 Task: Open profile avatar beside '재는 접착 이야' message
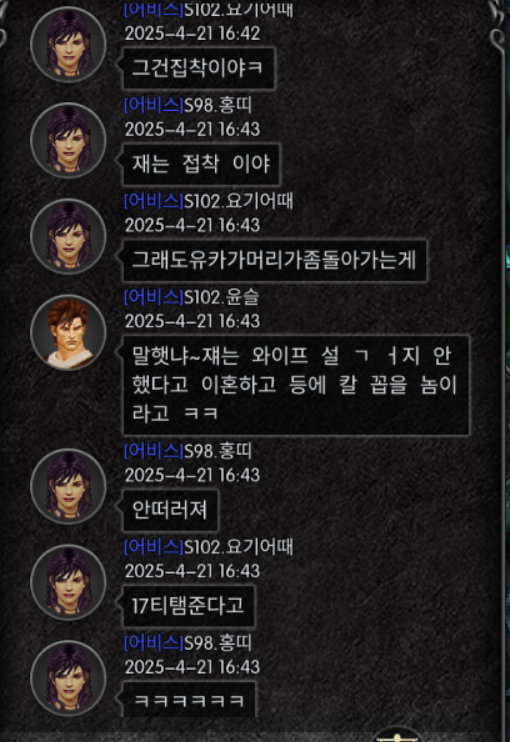click(x=68, y=141)
